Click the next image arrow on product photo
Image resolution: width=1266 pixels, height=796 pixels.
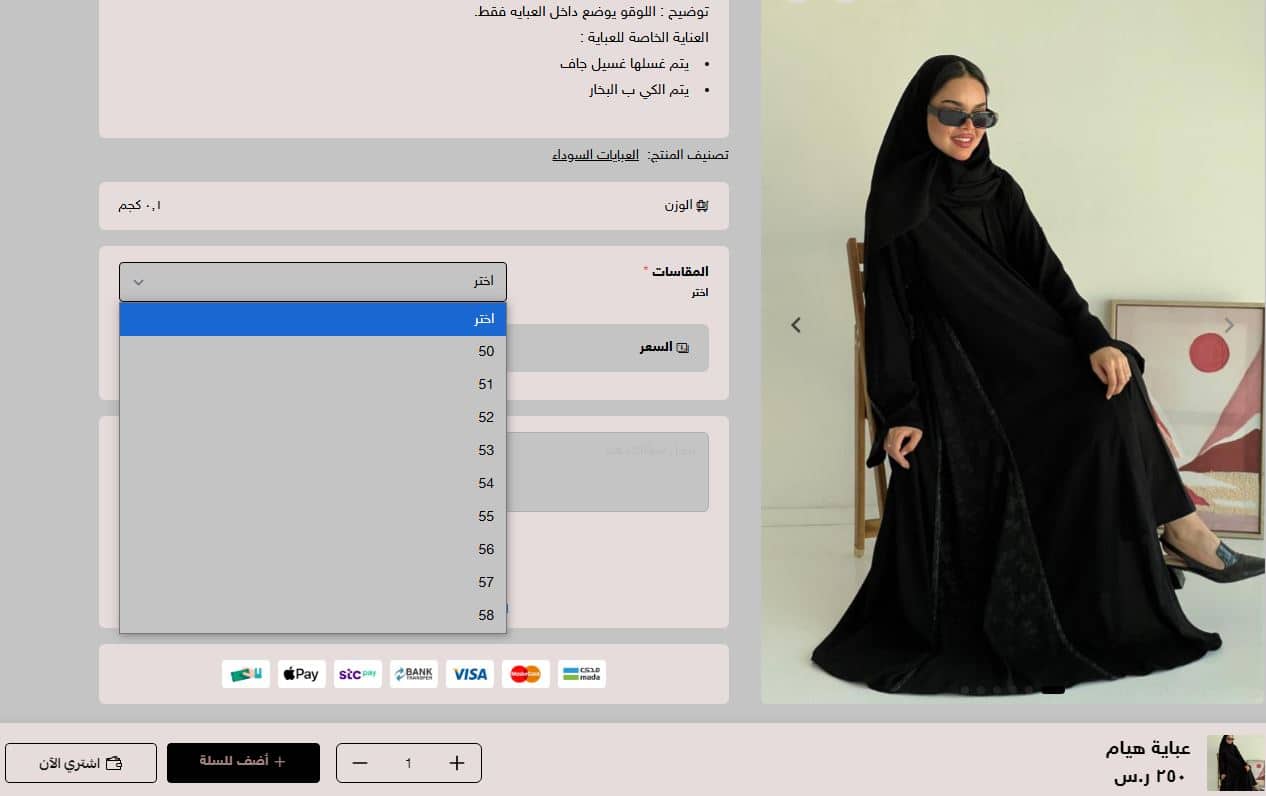tap(1229, 325)
